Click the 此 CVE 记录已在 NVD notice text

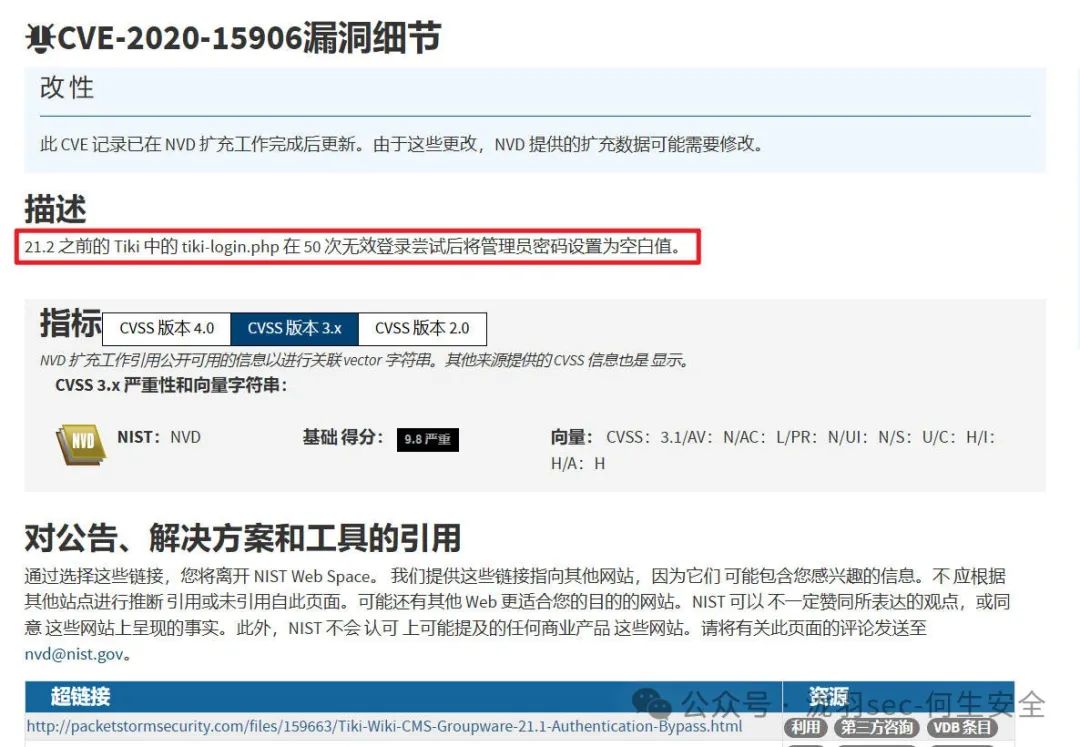coord(401,144)
